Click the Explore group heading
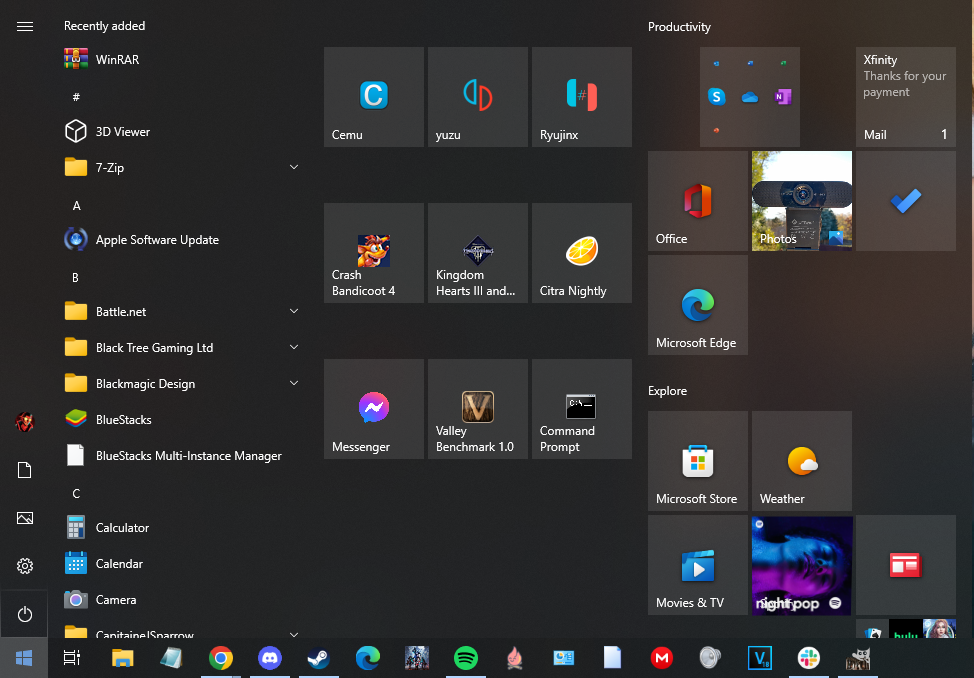Image resolution: width=974 pixels, height=678 pixels. point(667,391)
